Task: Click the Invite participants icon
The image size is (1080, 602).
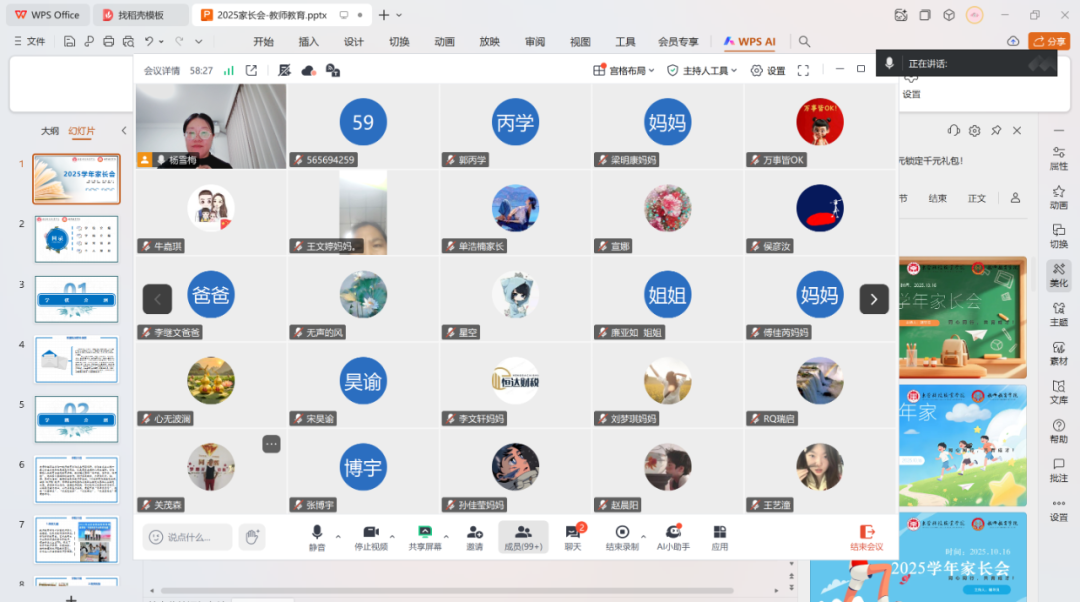Action: pos(474,537)
